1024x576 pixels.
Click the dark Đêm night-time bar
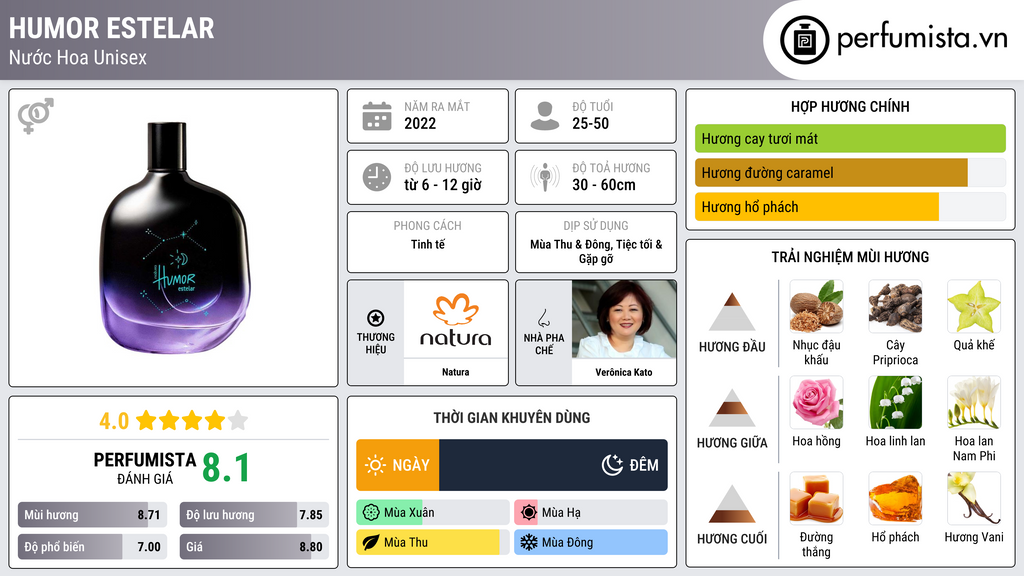(x=553, y=465)
